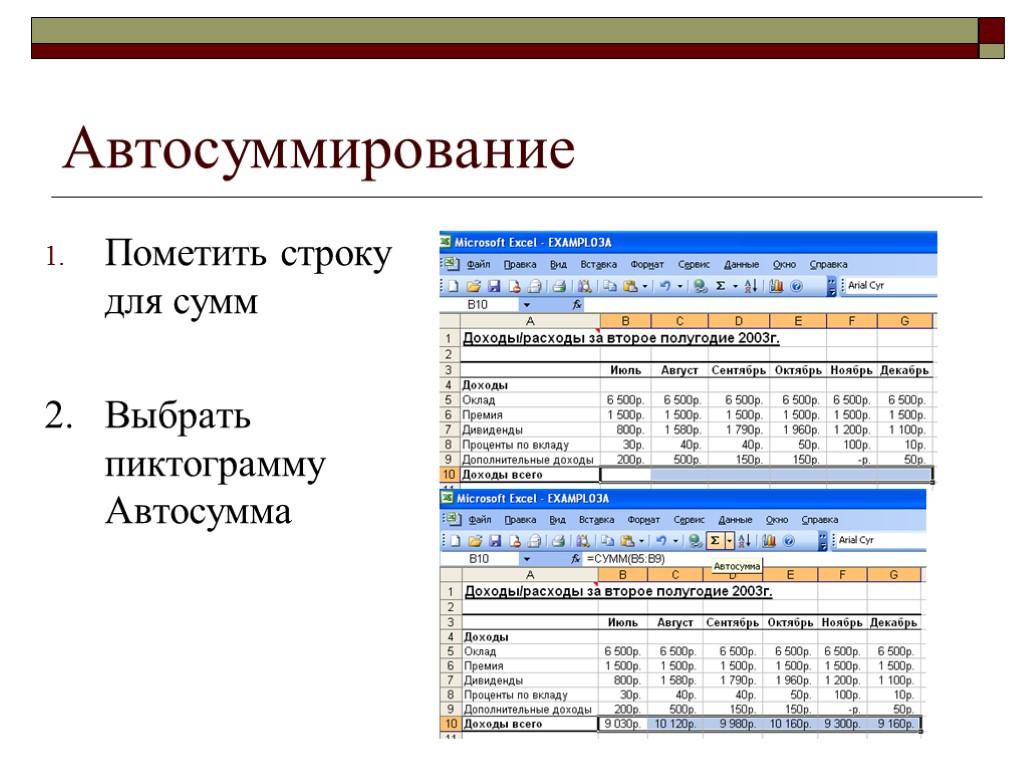The height and width of the screenshot is (768, 1024).
Task: Open the Данные menu in lower Excel window
Action: click(x=735, y=520)
